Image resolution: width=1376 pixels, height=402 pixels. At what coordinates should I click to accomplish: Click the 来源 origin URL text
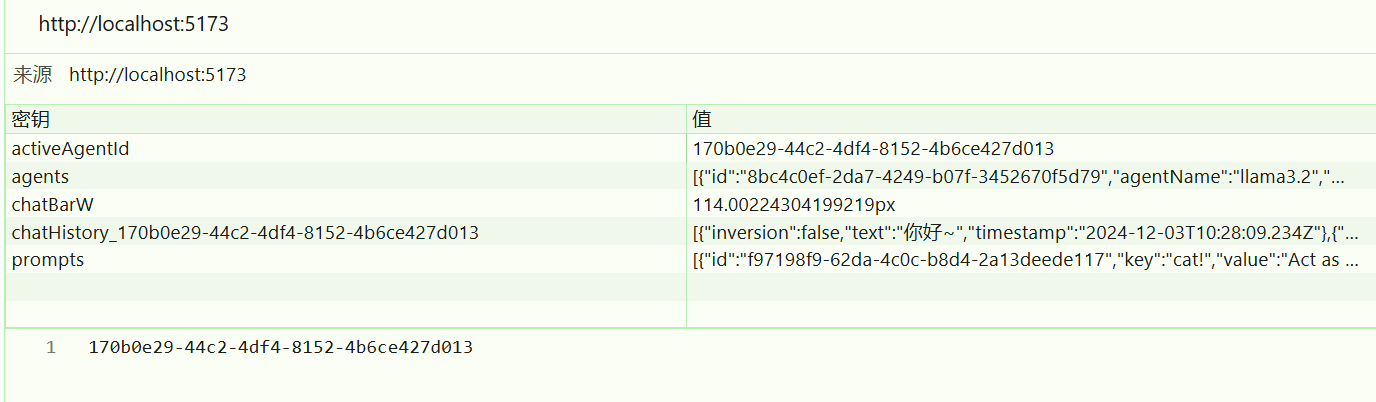pyautogui.click(x=158, y=75)
